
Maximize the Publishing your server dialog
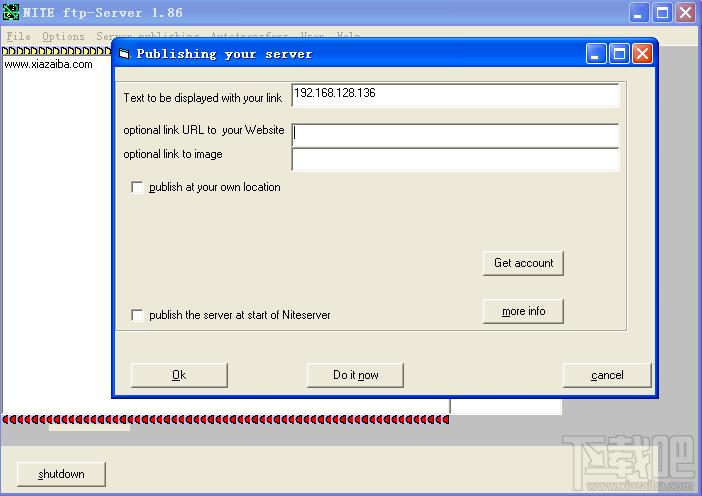click(619, 54)
